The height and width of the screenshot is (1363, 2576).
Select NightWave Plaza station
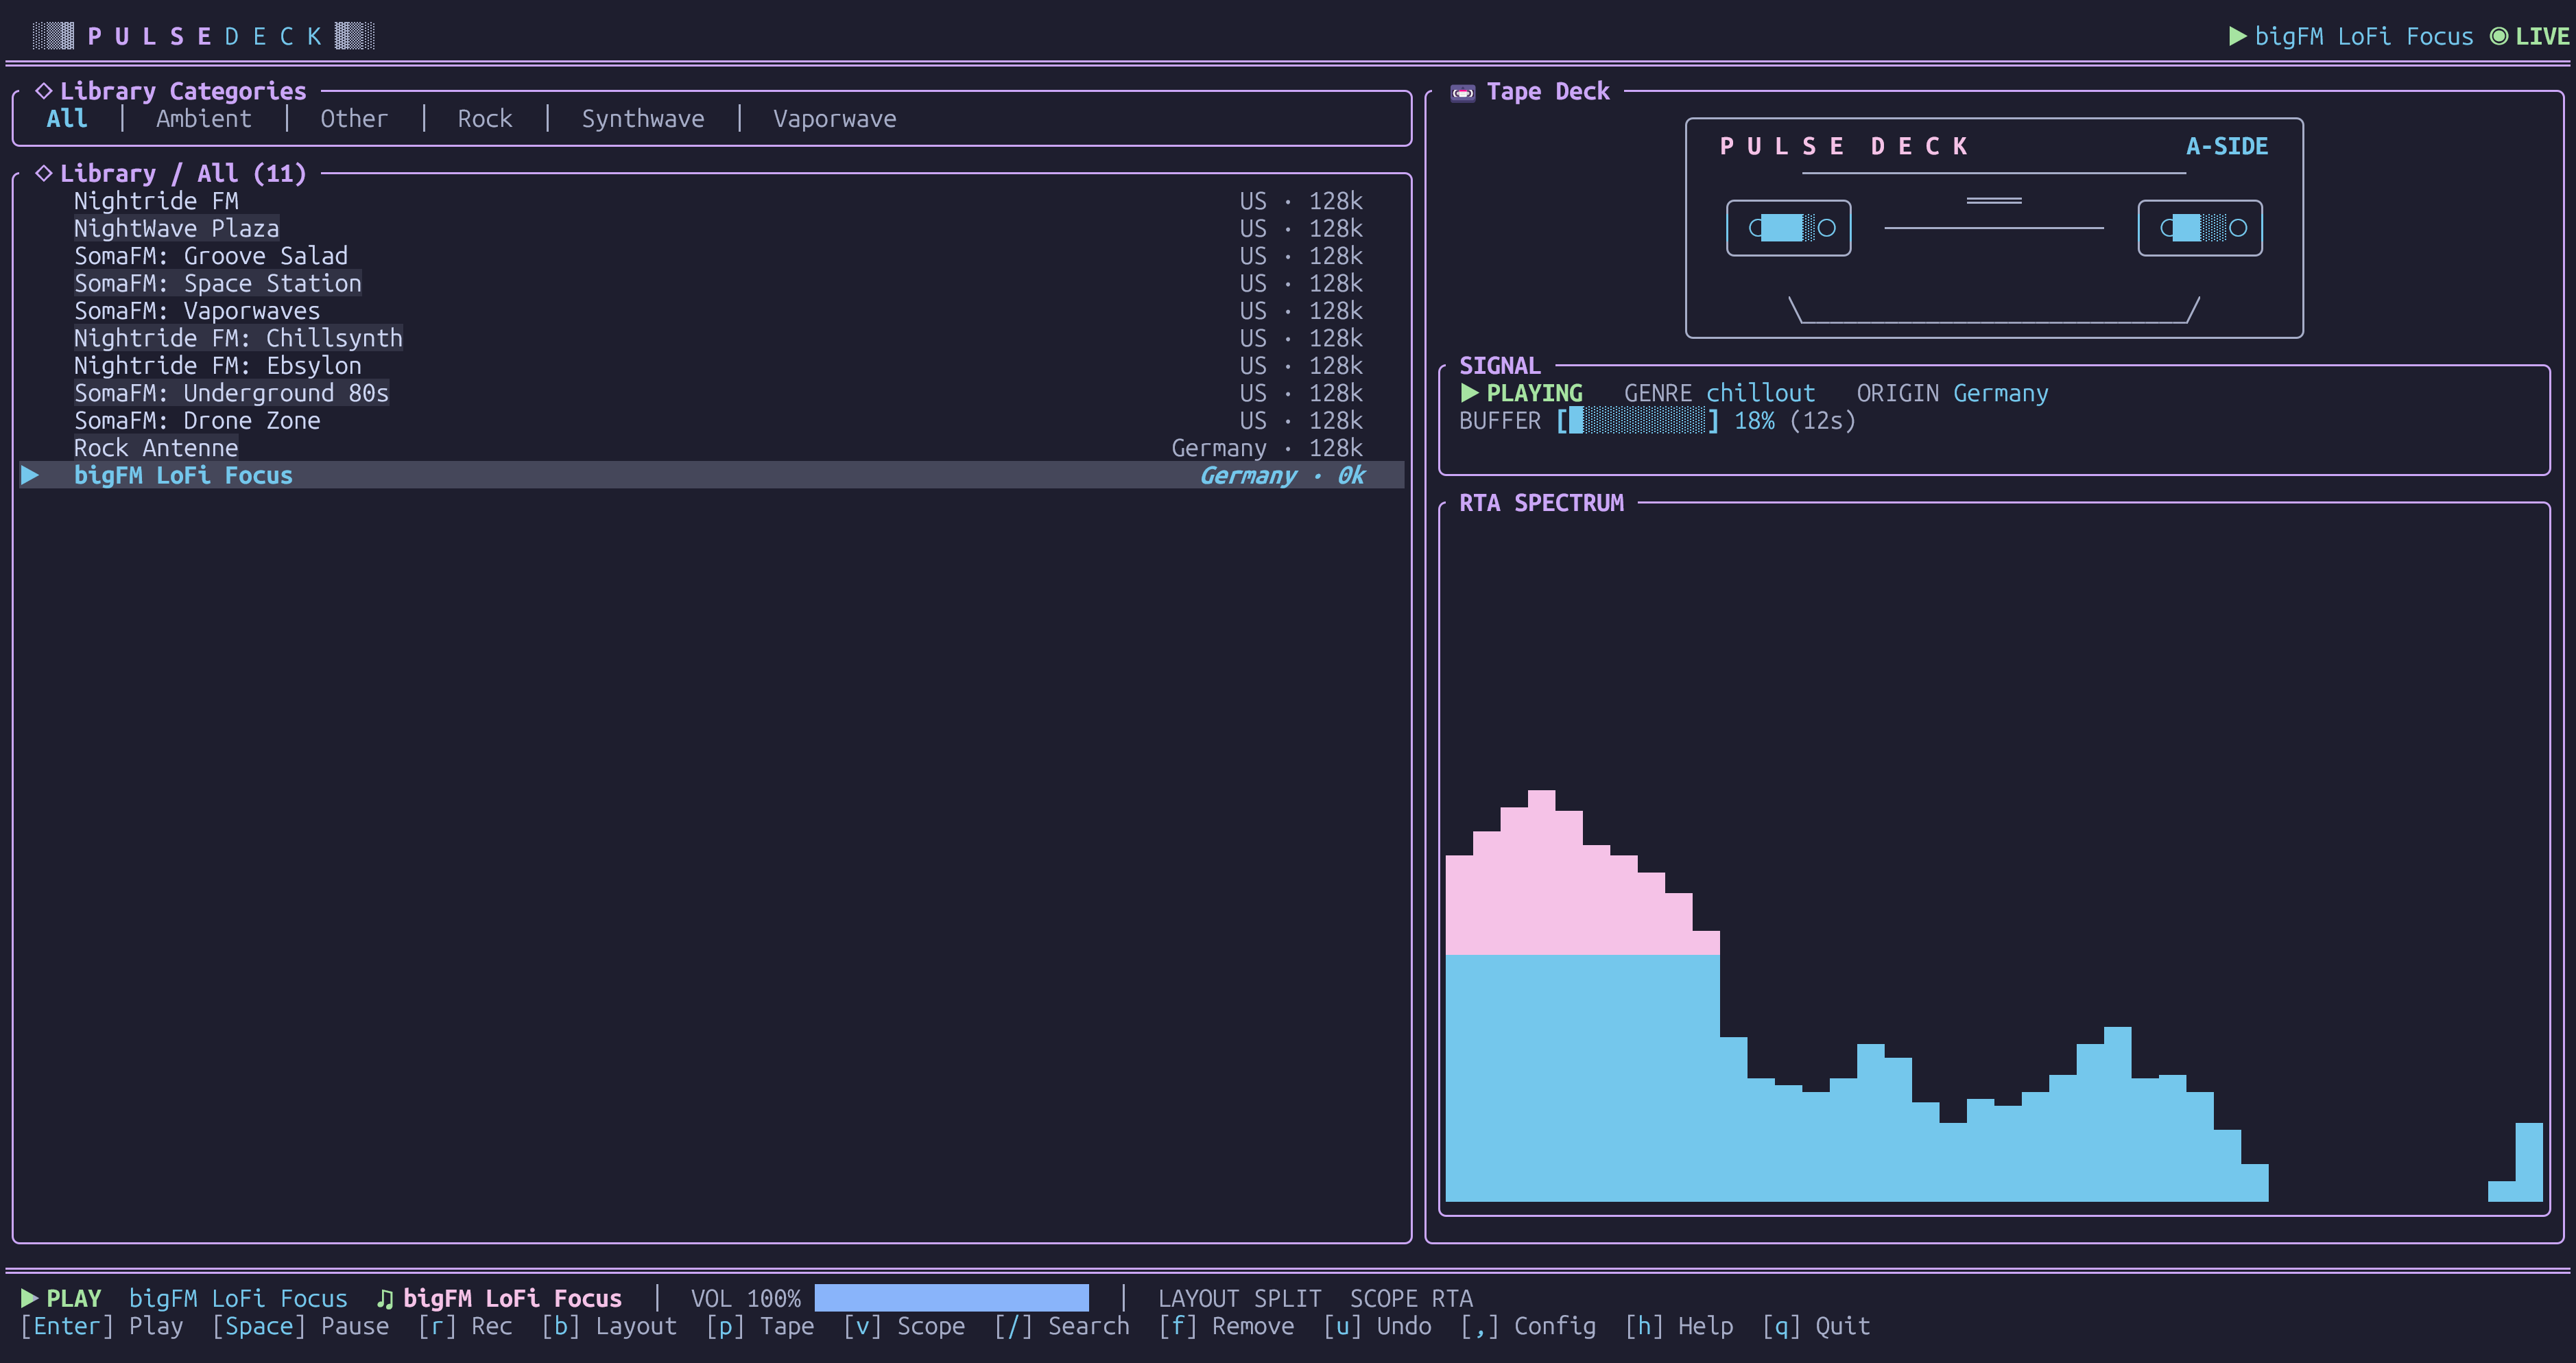pos(712,228)
